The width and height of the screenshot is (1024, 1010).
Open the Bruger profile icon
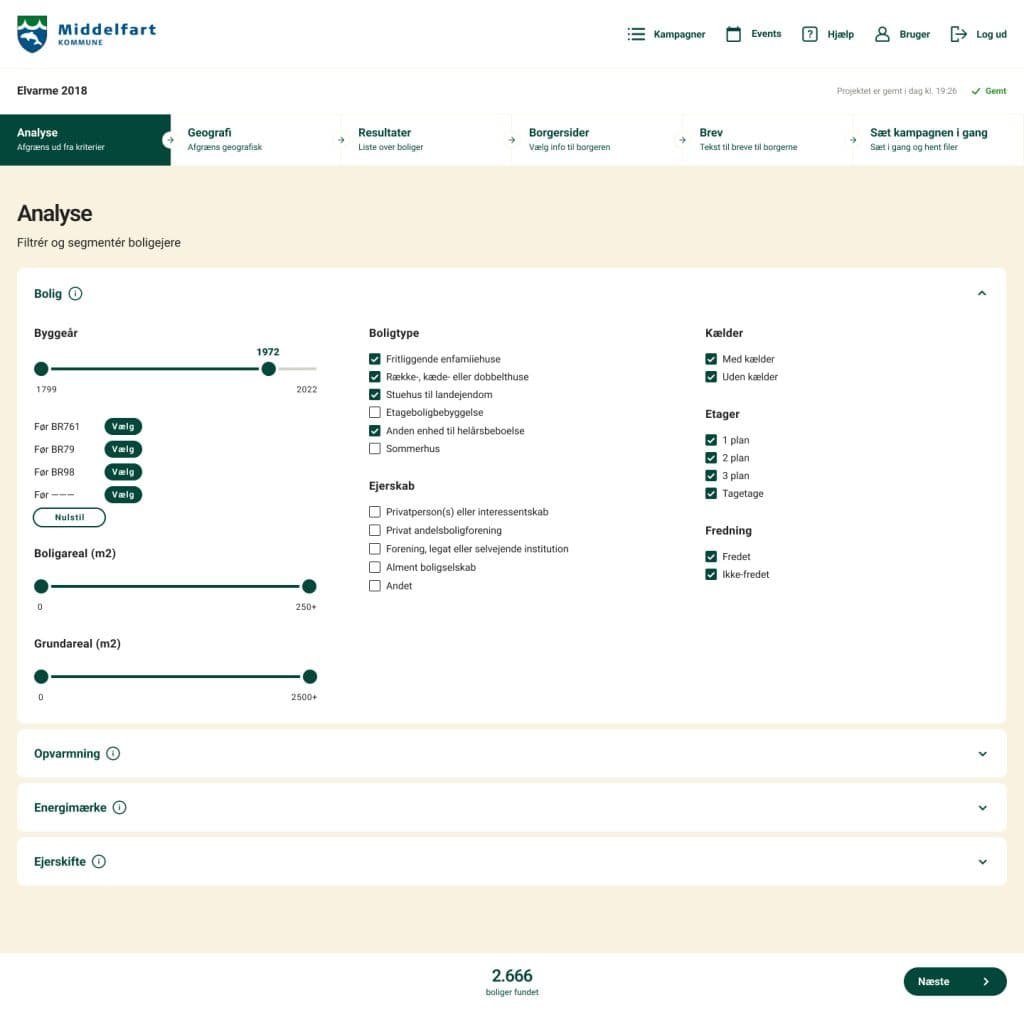(x=882, y=34)
